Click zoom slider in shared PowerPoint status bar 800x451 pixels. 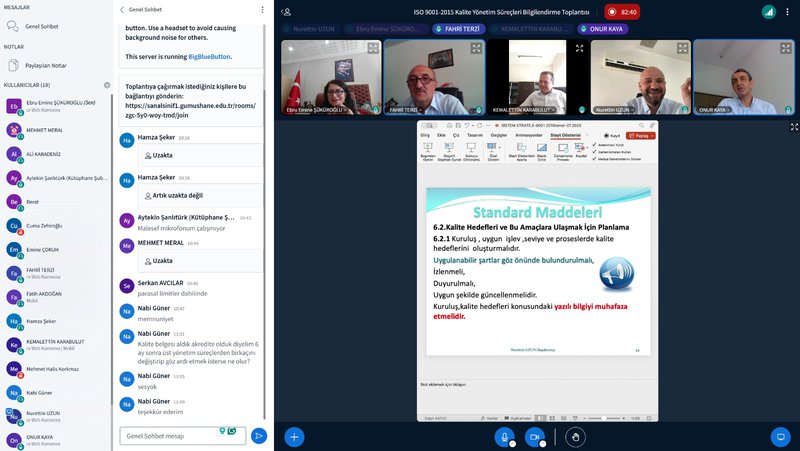point(605,418)
